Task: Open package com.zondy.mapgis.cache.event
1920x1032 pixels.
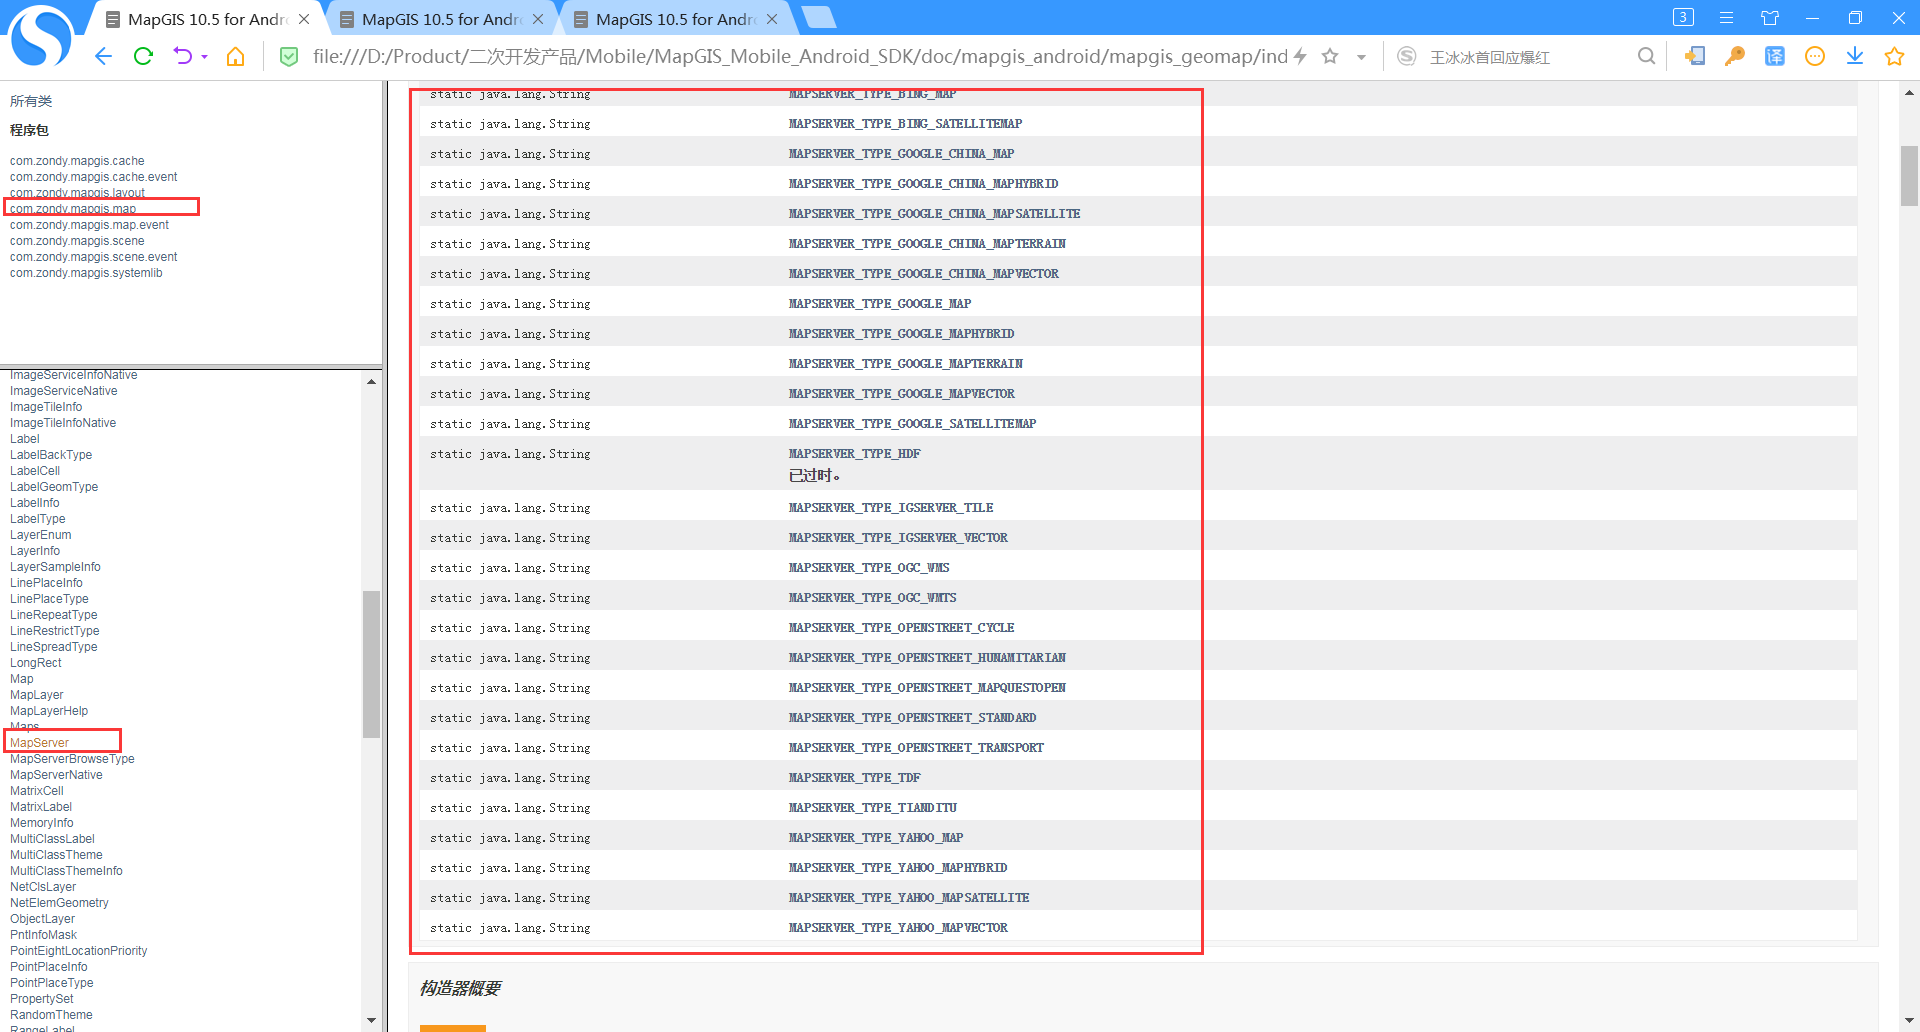Action: 94,177
